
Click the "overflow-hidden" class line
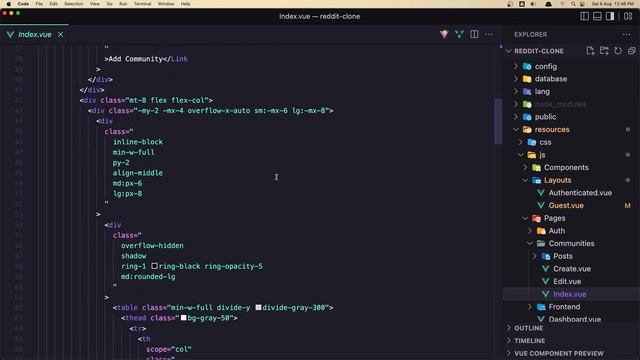click(x=152, y=245)
